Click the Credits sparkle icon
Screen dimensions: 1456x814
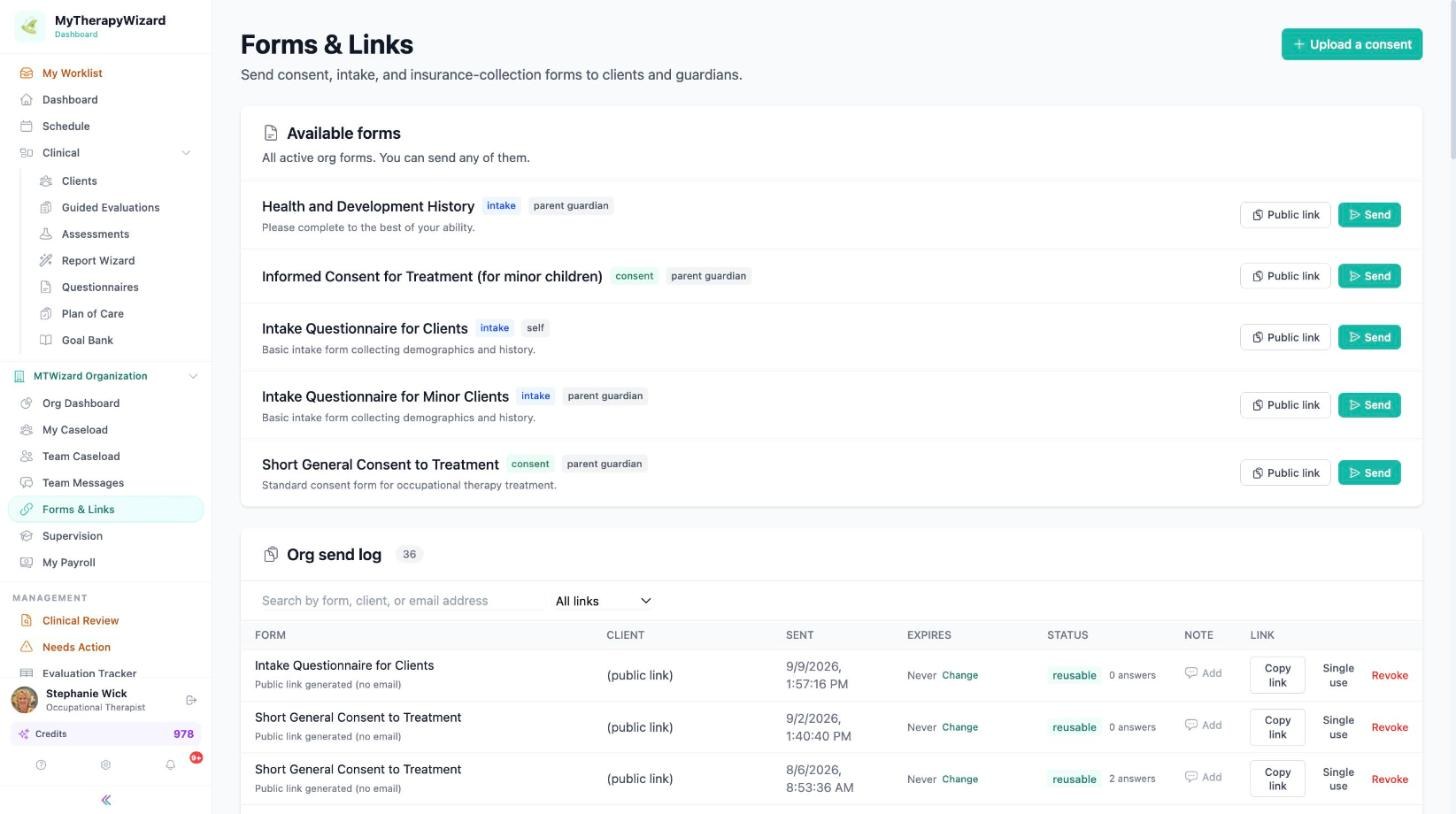coord(24,734)
